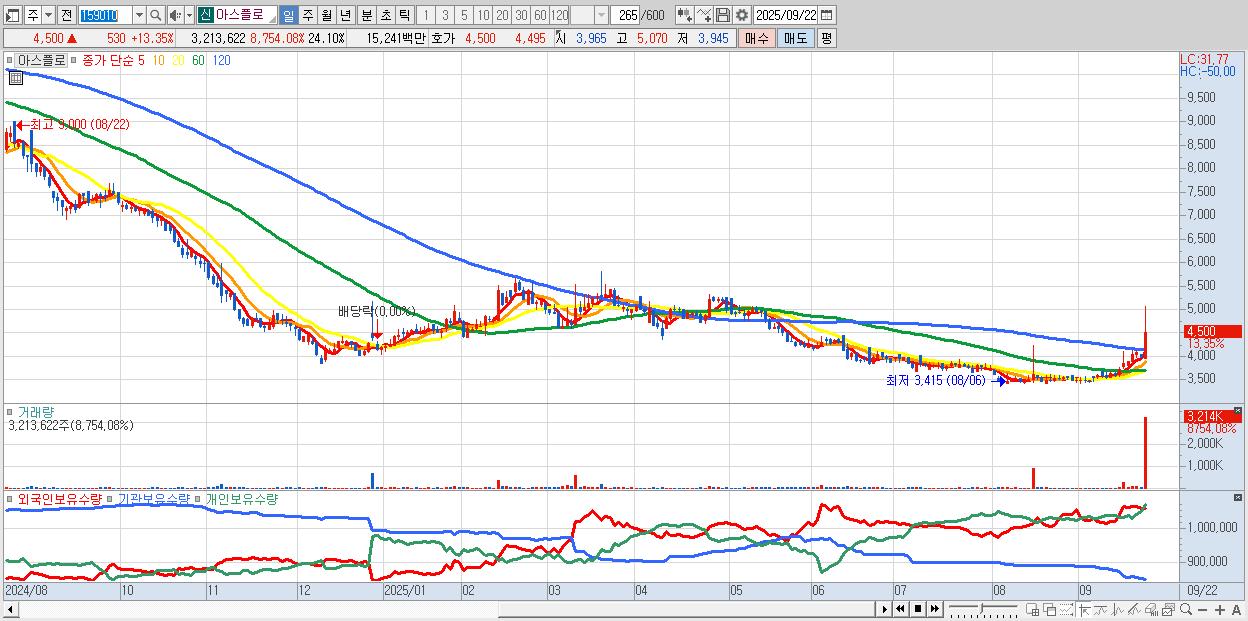This screenshot has height=621, width=1248.
Task: Click the crosshair cursor icon
Action: [x=1084, y=609]
